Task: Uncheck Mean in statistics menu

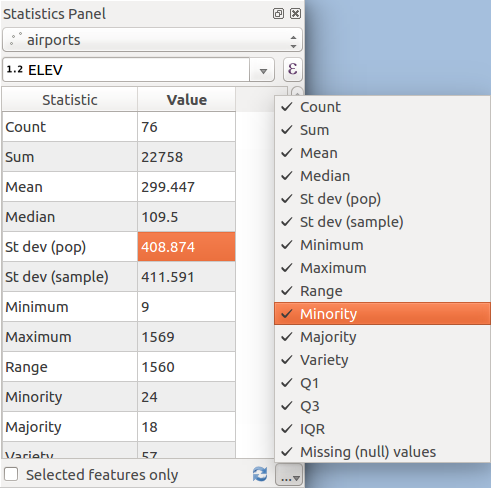Action: click(x=382, y=153)
